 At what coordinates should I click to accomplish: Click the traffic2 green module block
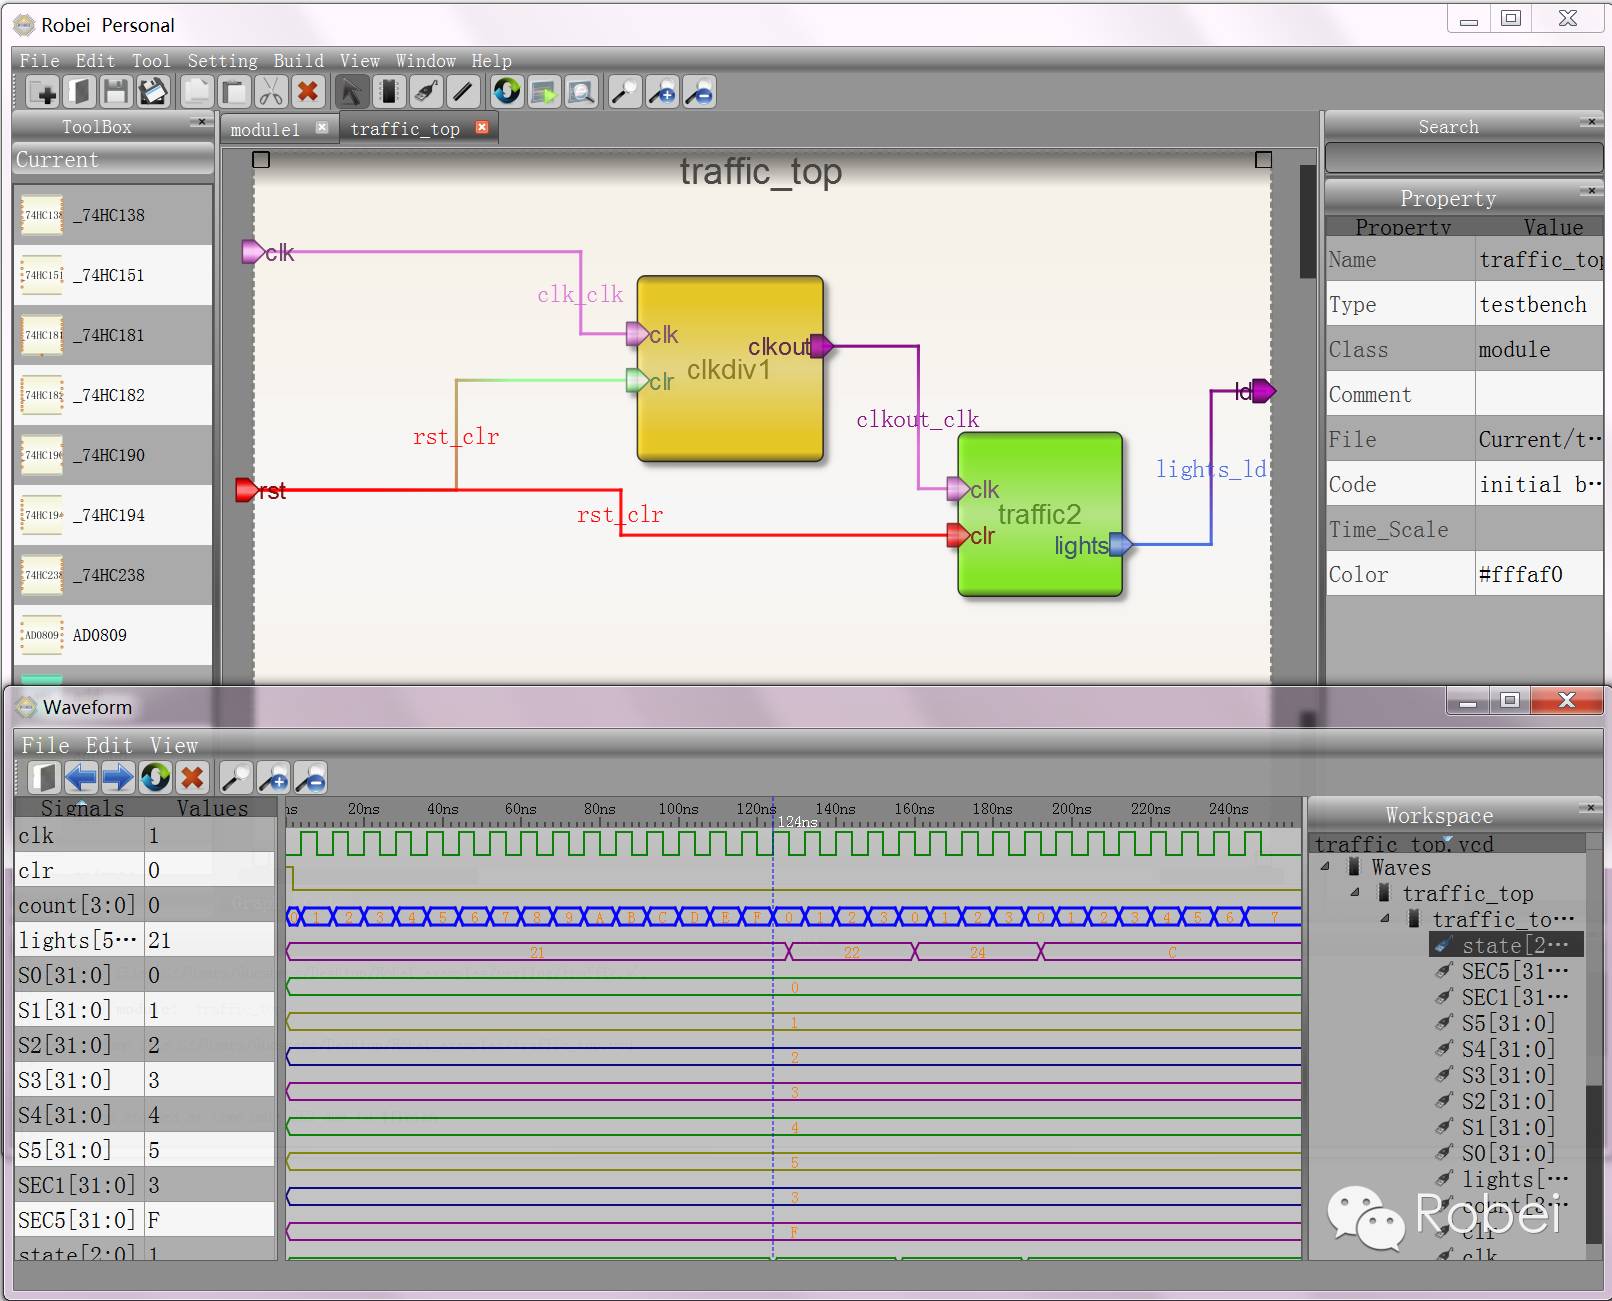pos(1040,514)
